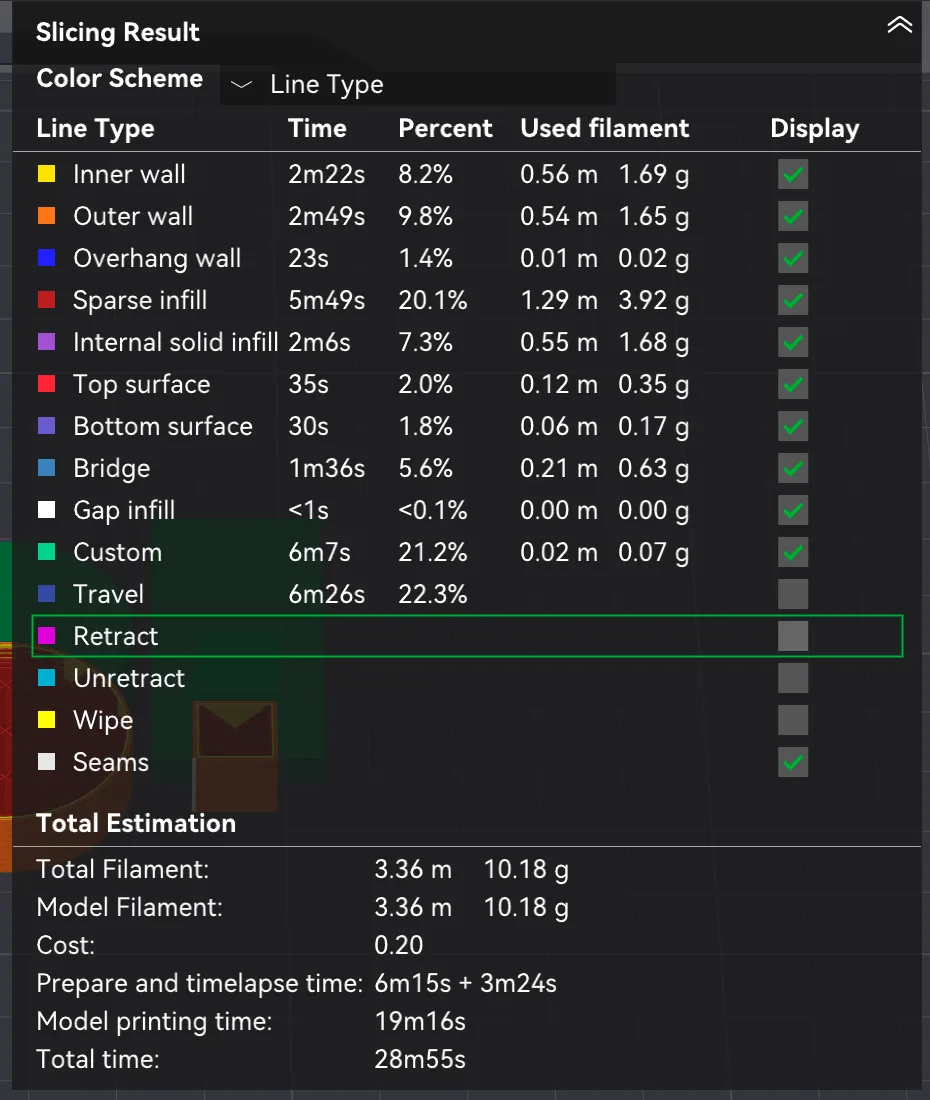Select the Gap infill label
The height and width of the screenshot is (1100, 930).
(x=124, y=510)
